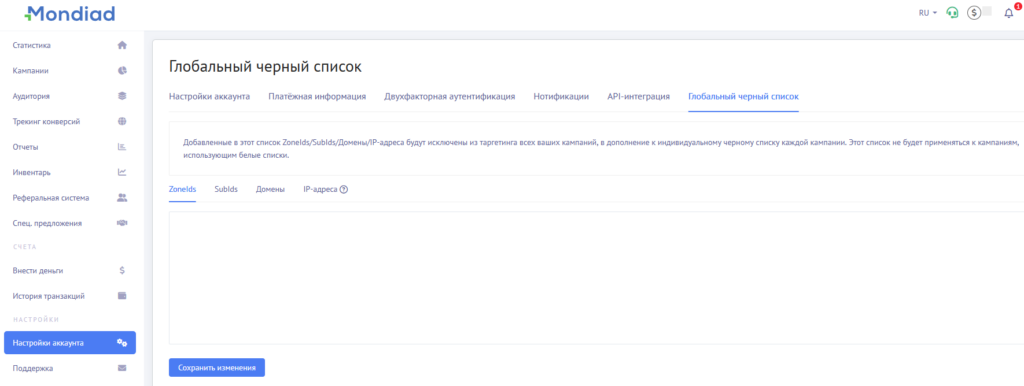The height and width of the screenshot is (386, 1024).
Task: Click the handshake icon beside Спец. предложения
Action: 121,223
